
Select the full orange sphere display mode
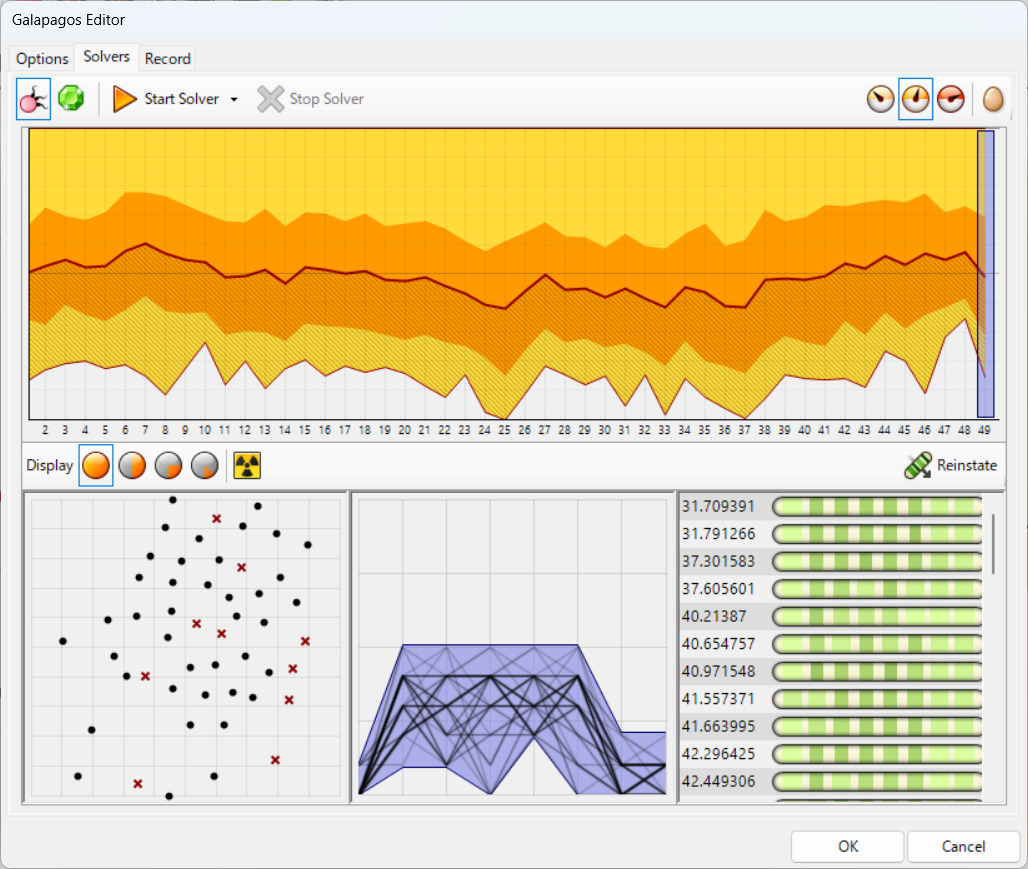pyautogui.click(x=96, y=465)
